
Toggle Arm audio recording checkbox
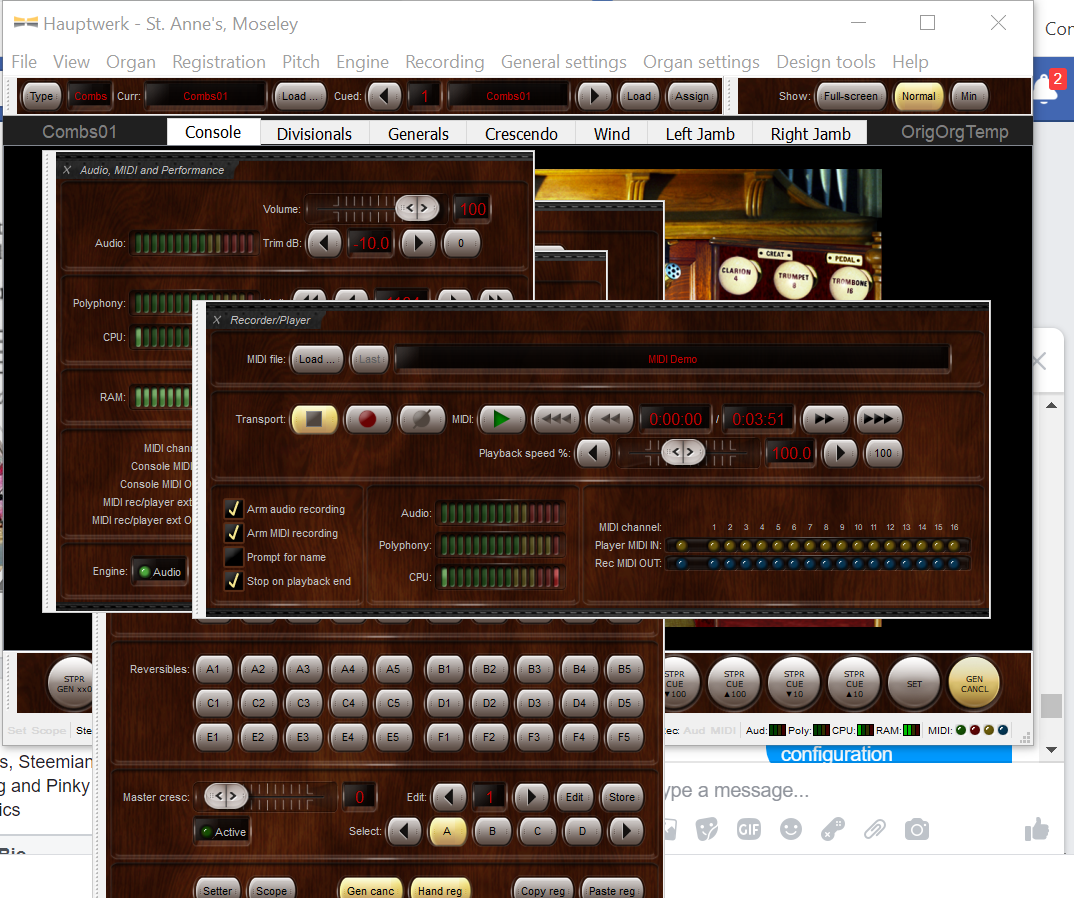(x=234, y=509)
